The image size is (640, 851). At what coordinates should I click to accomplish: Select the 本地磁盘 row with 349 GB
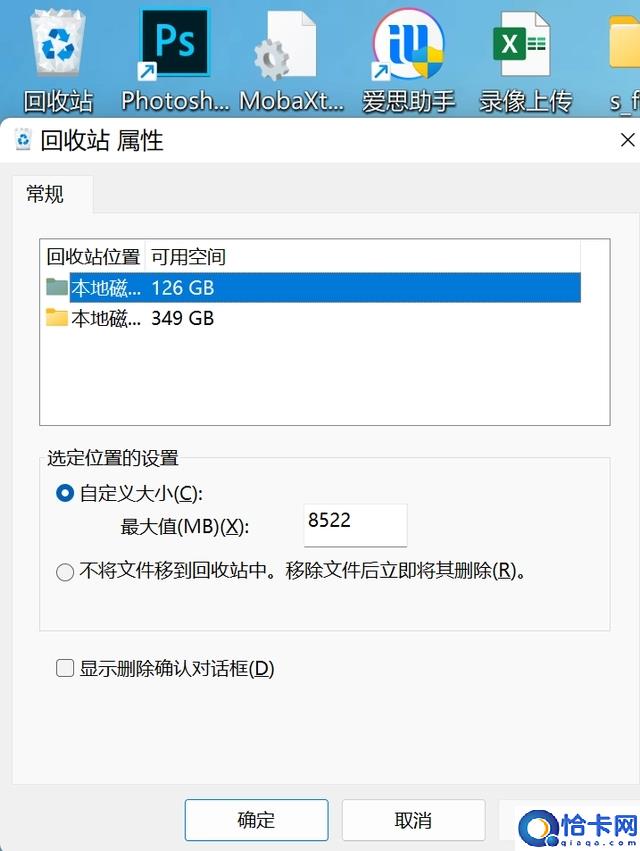tap(313, 318)
